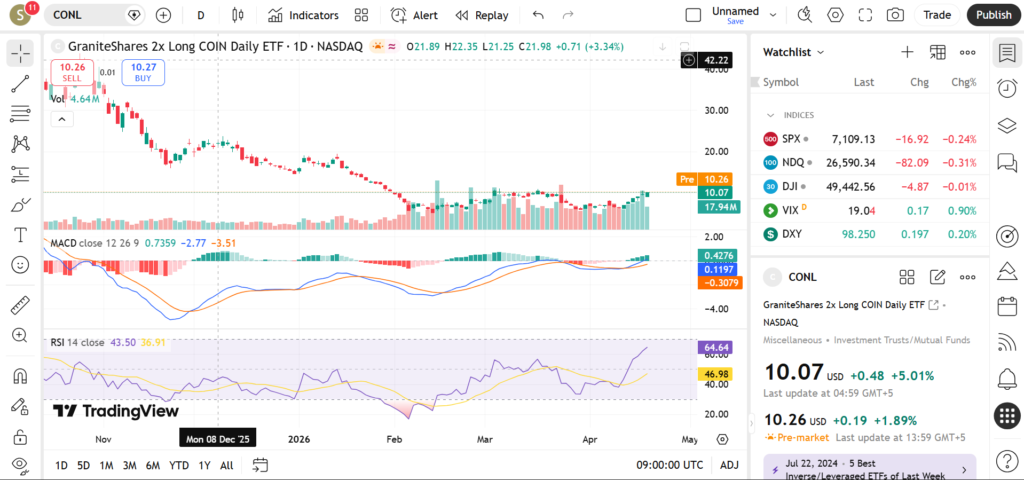Open the Watchlist dropdown
Image resolution: width=1024 pixels, height=480 pixels.
tap(793, 52)
